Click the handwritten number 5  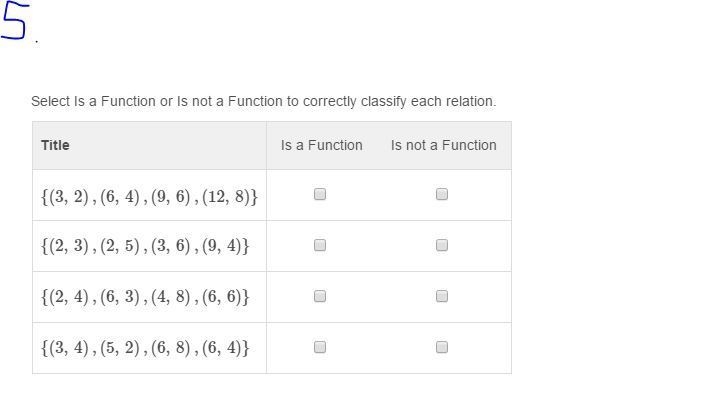point(15,21)
